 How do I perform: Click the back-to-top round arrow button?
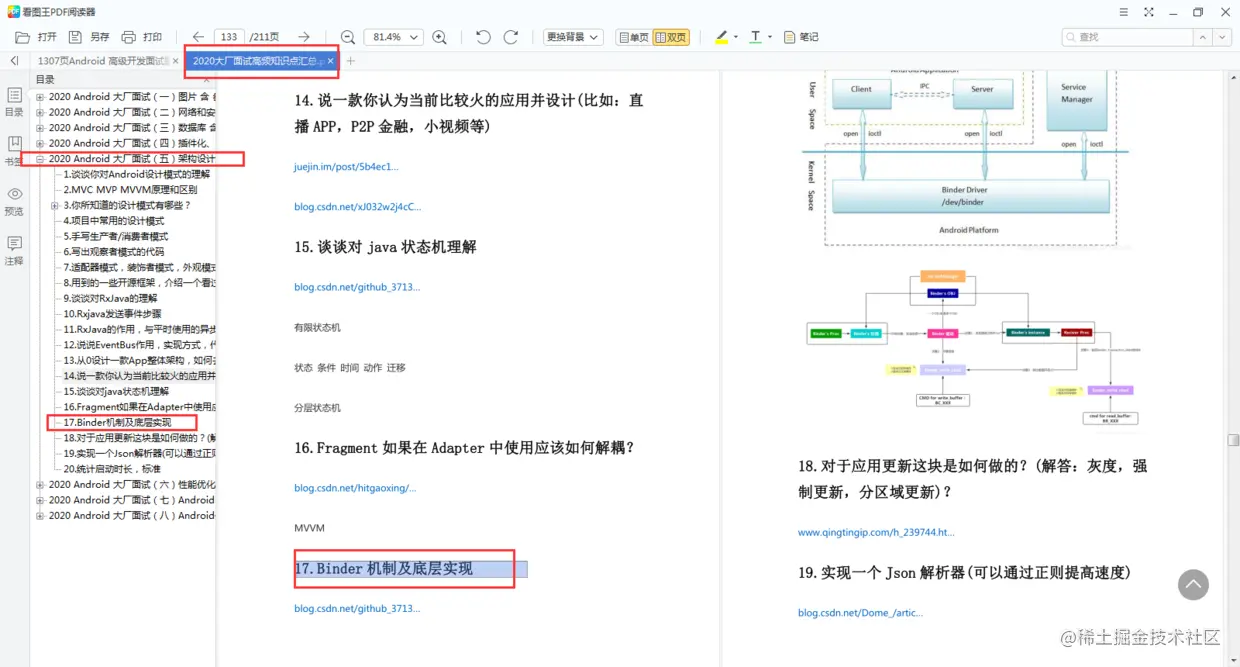point(1193,585)
